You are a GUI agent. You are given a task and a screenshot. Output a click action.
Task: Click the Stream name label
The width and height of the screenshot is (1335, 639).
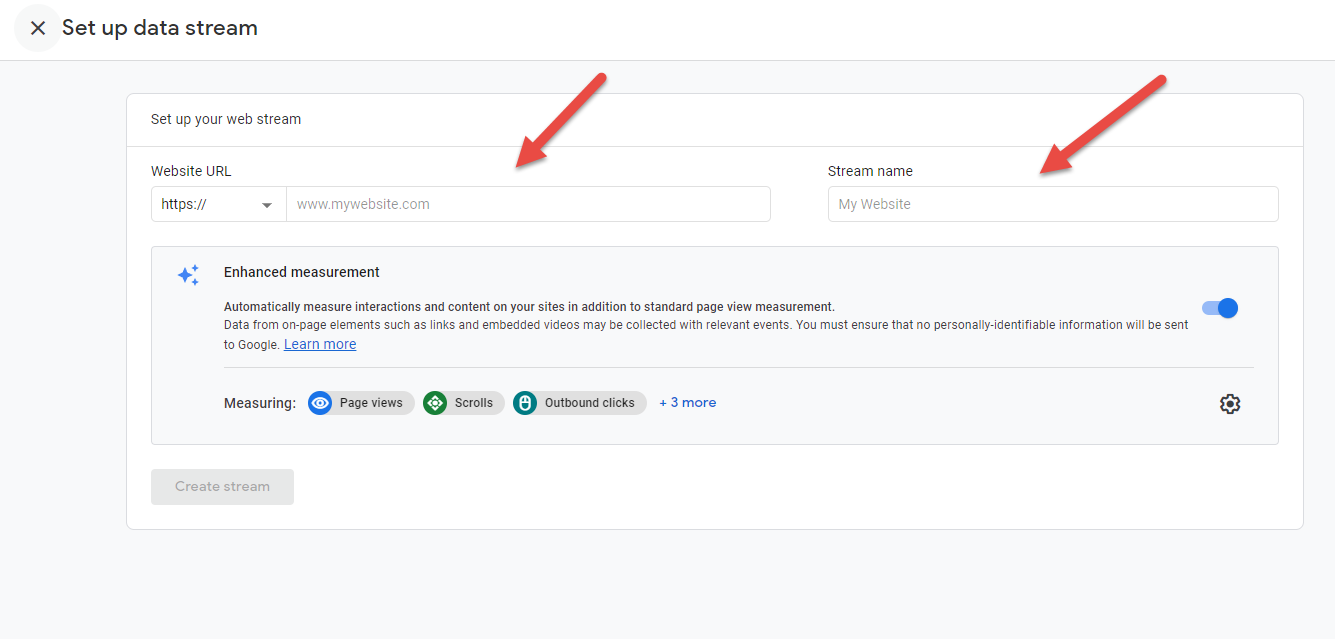tap(870, 171)
